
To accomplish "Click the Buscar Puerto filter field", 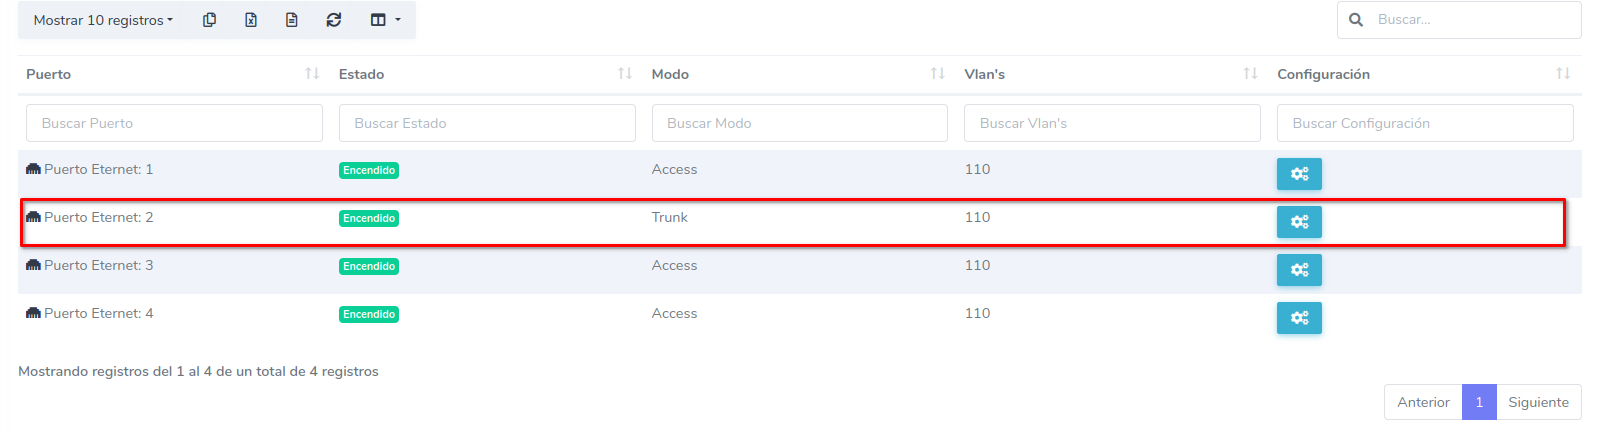I will [x=174, y=123].
